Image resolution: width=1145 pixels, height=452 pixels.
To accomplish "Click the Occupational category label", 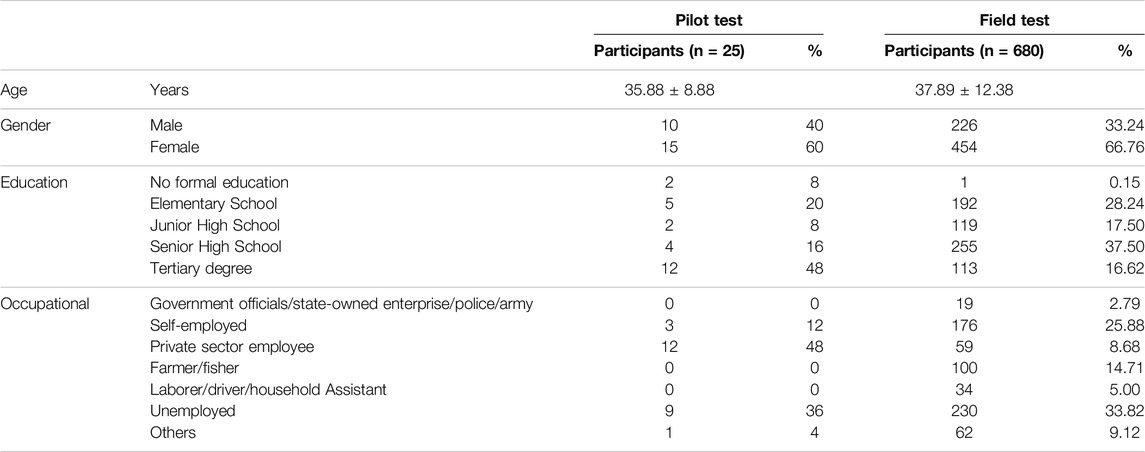I will pos(45,304).
